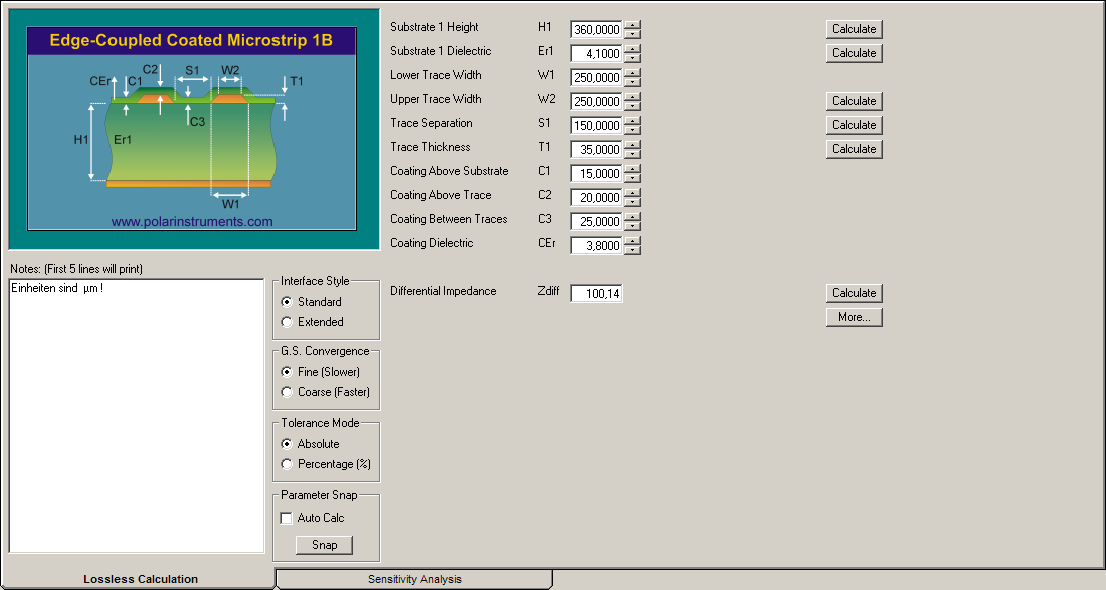
Task: Open the More... options button
Action: [854, 317]
